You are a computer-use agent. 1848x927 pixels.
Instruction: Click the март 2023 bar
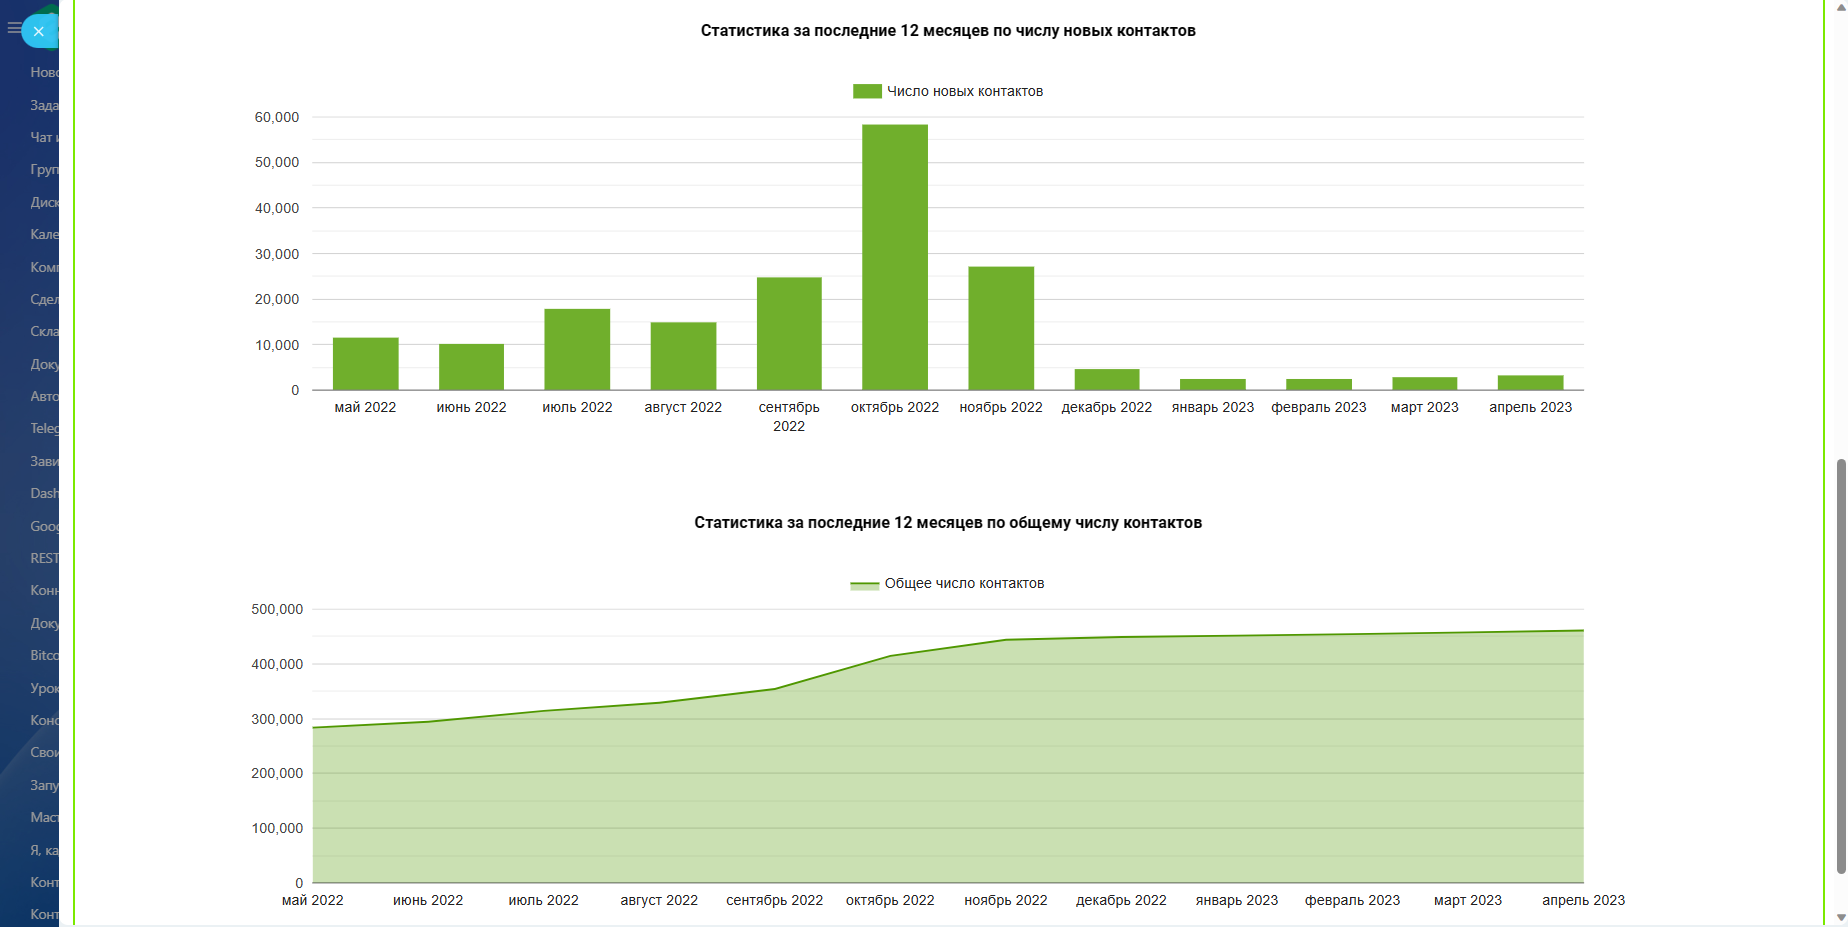point(1425,384)
